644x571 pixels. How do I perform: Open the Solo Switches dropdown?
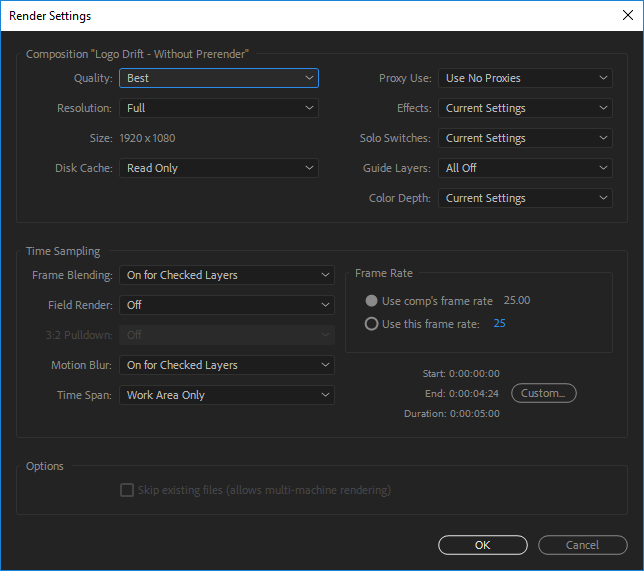525,138
